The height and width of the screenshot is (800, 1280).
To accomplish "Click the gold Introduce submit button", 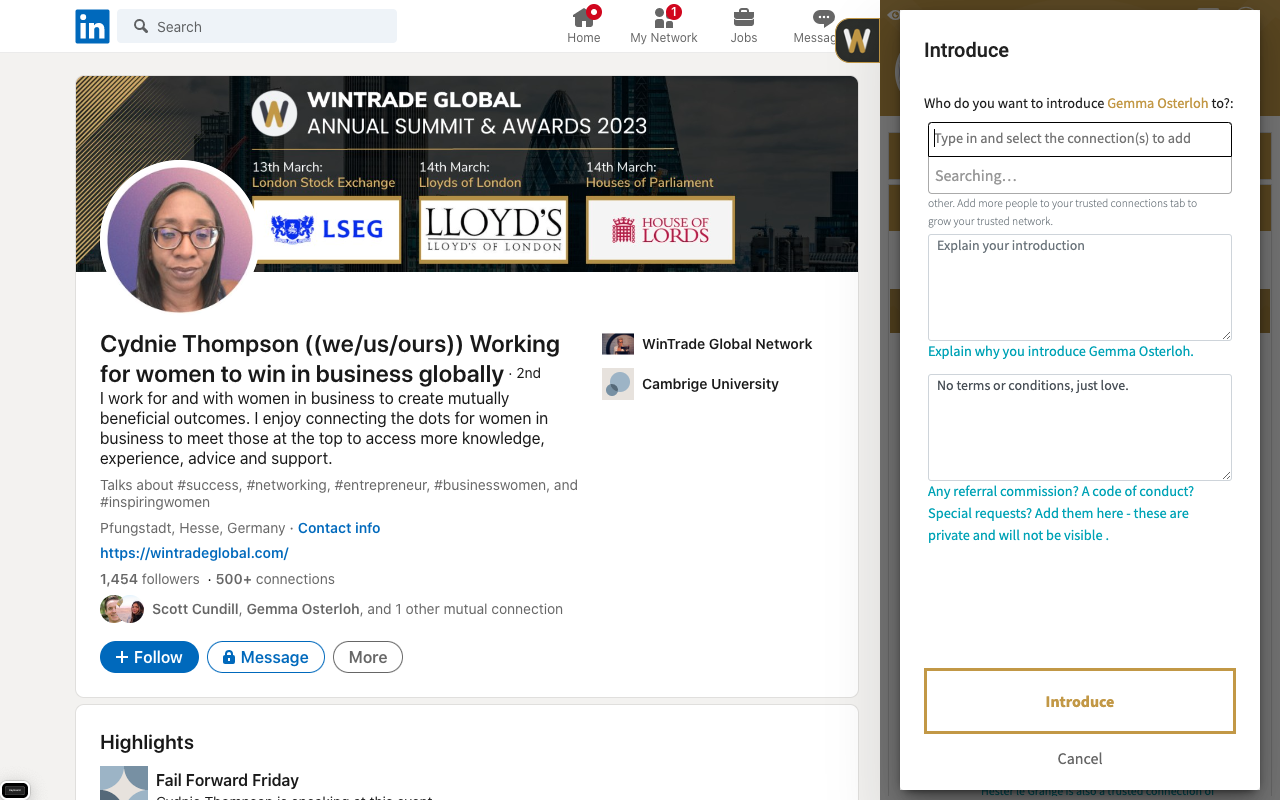I will coord(1080,701).
